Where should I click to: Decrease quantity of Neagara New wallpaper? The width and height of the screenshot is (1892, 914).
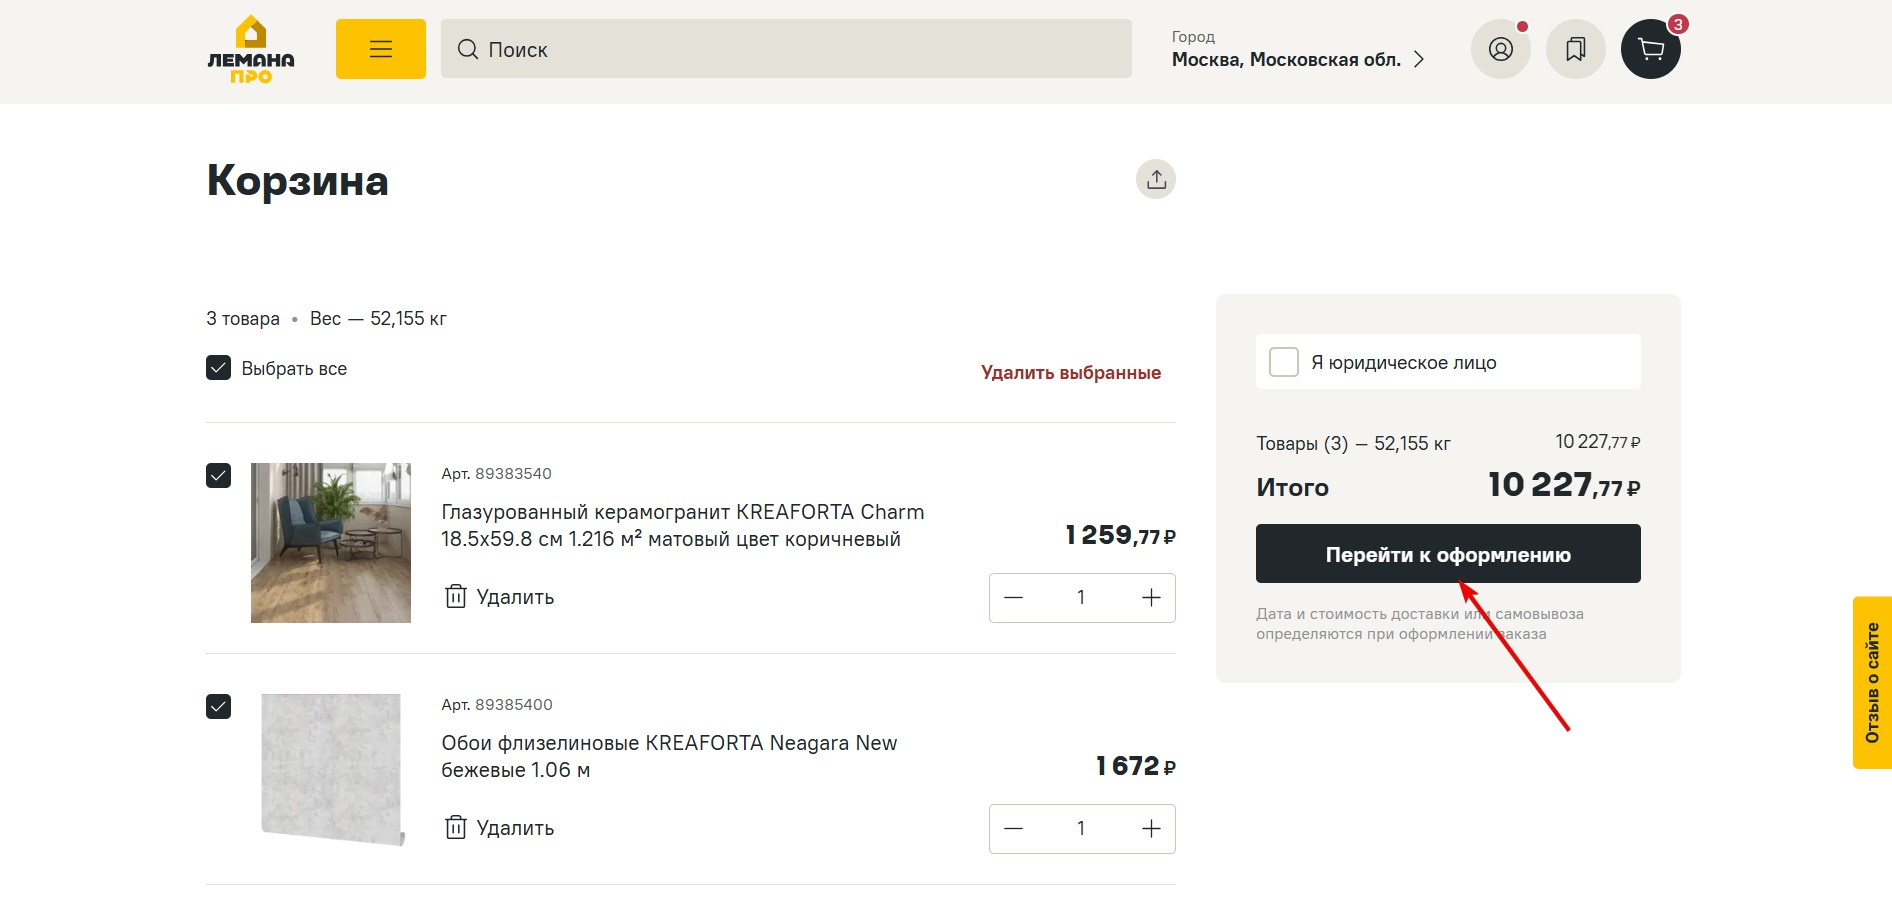click(x=1013, y=829)
